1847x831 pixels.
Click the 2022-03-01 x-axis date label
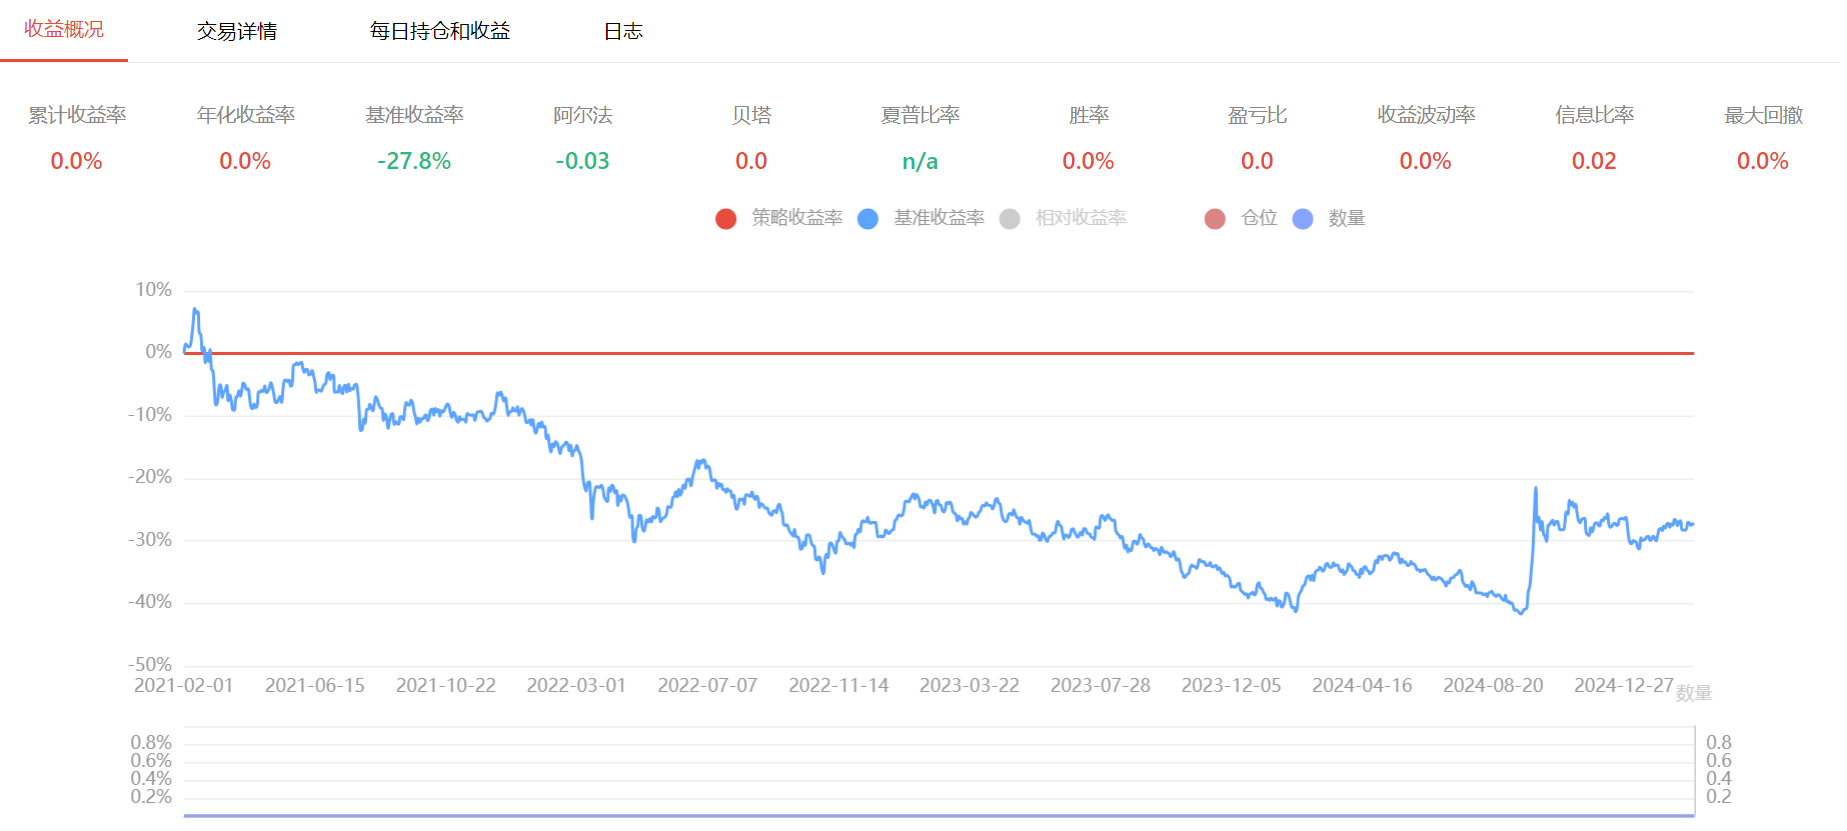(x=576, y=685)
